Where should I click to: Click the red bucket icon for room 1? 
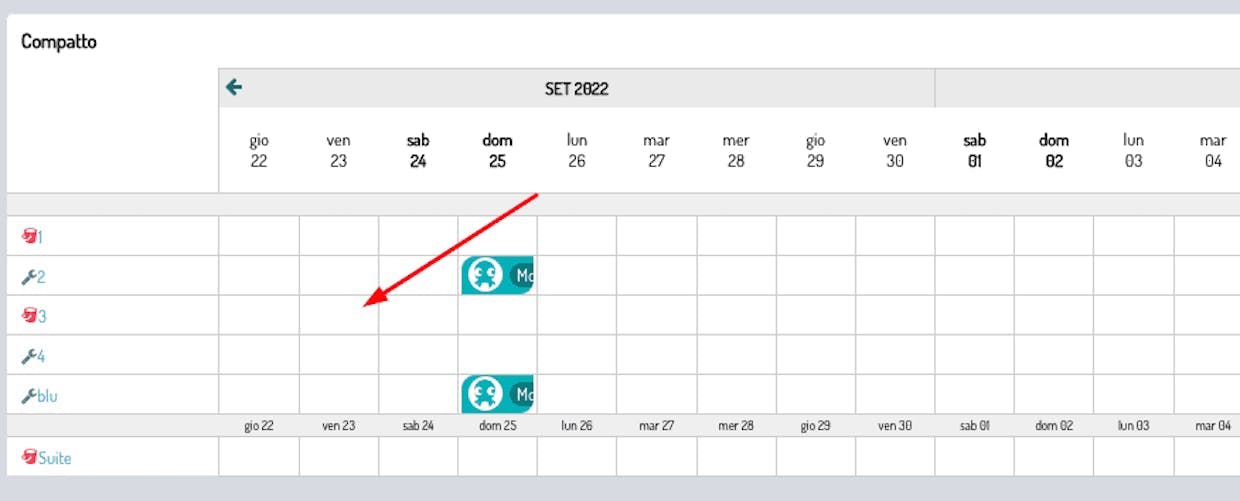(x=28, y=237)
